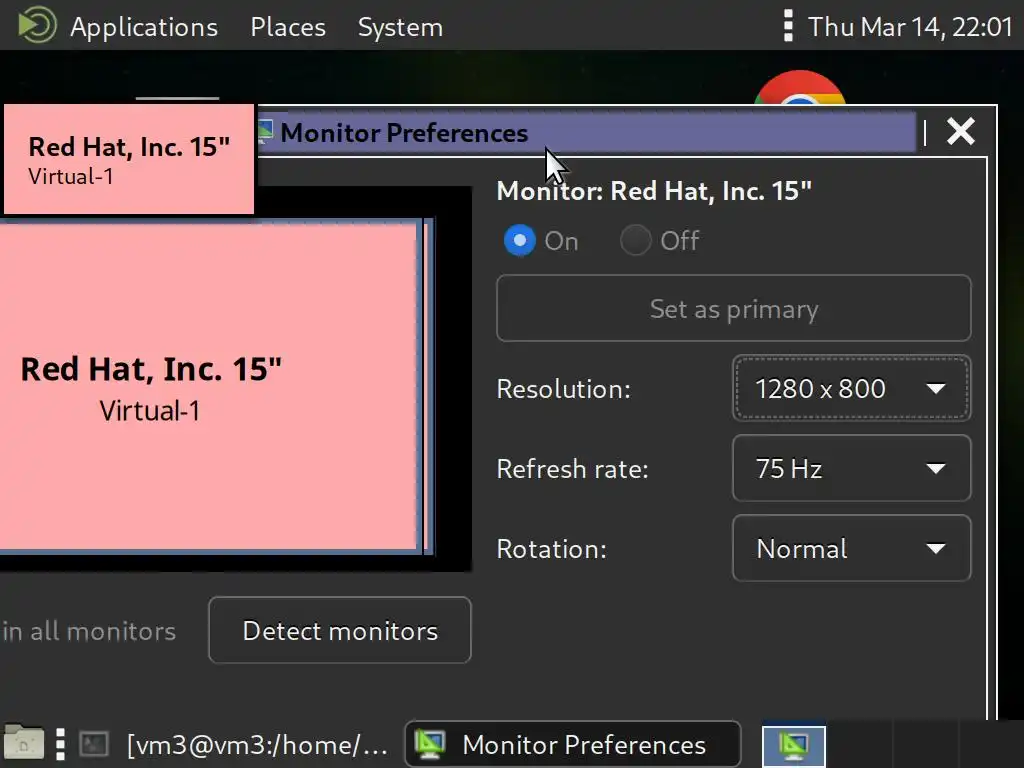Open the Refresh rate dropdown showing 75 Hz
Viewport: 1024px width, 768px height.
point(852,468)
